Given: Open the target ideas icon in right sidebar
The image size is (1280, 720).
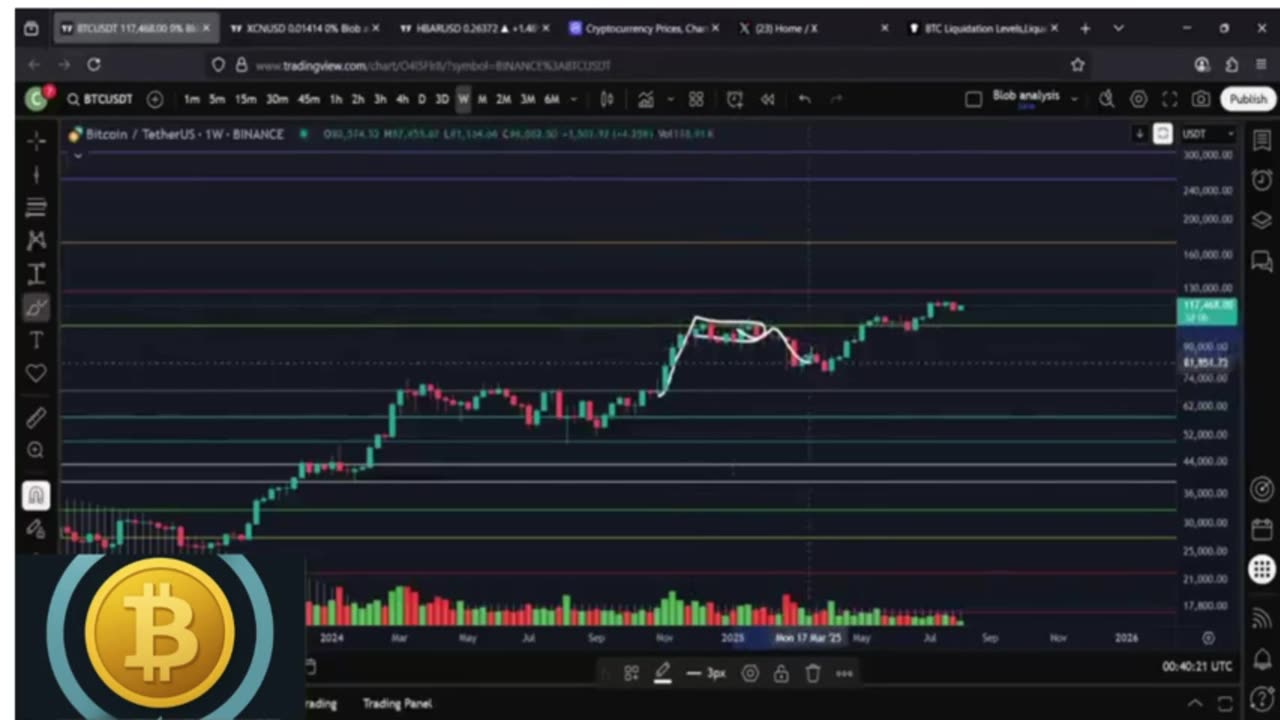Looking at the screenshot, I should (x=1261, y=489).
